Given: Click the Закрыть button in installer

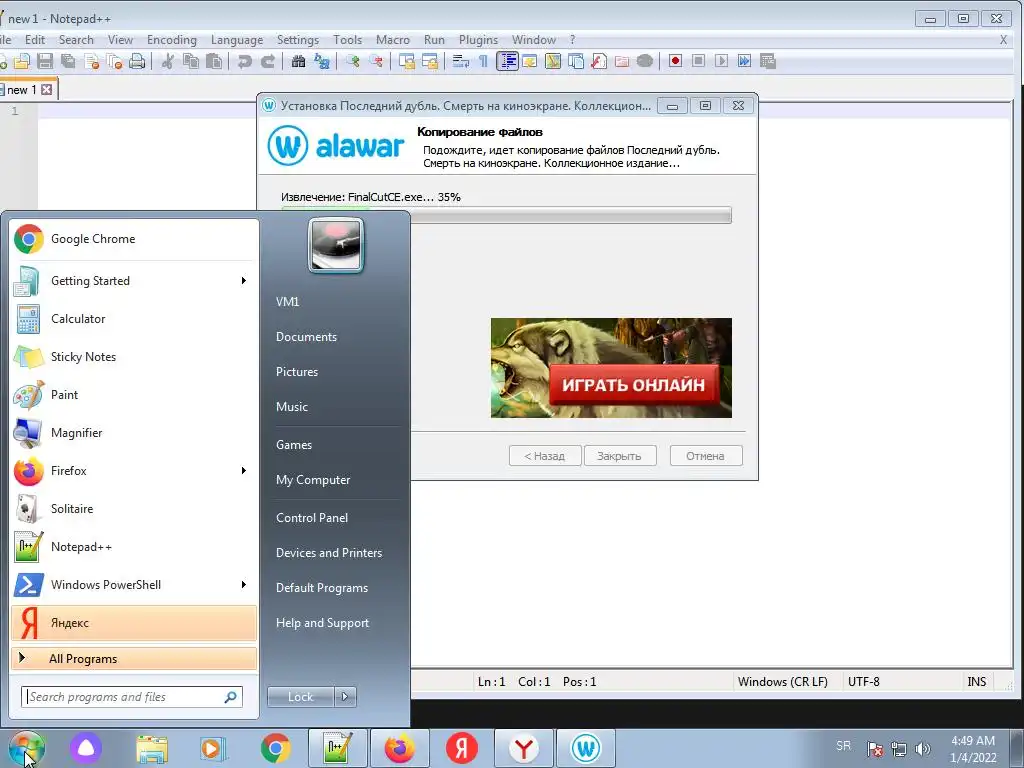Looking at the screenshot, I should (620, 456).
